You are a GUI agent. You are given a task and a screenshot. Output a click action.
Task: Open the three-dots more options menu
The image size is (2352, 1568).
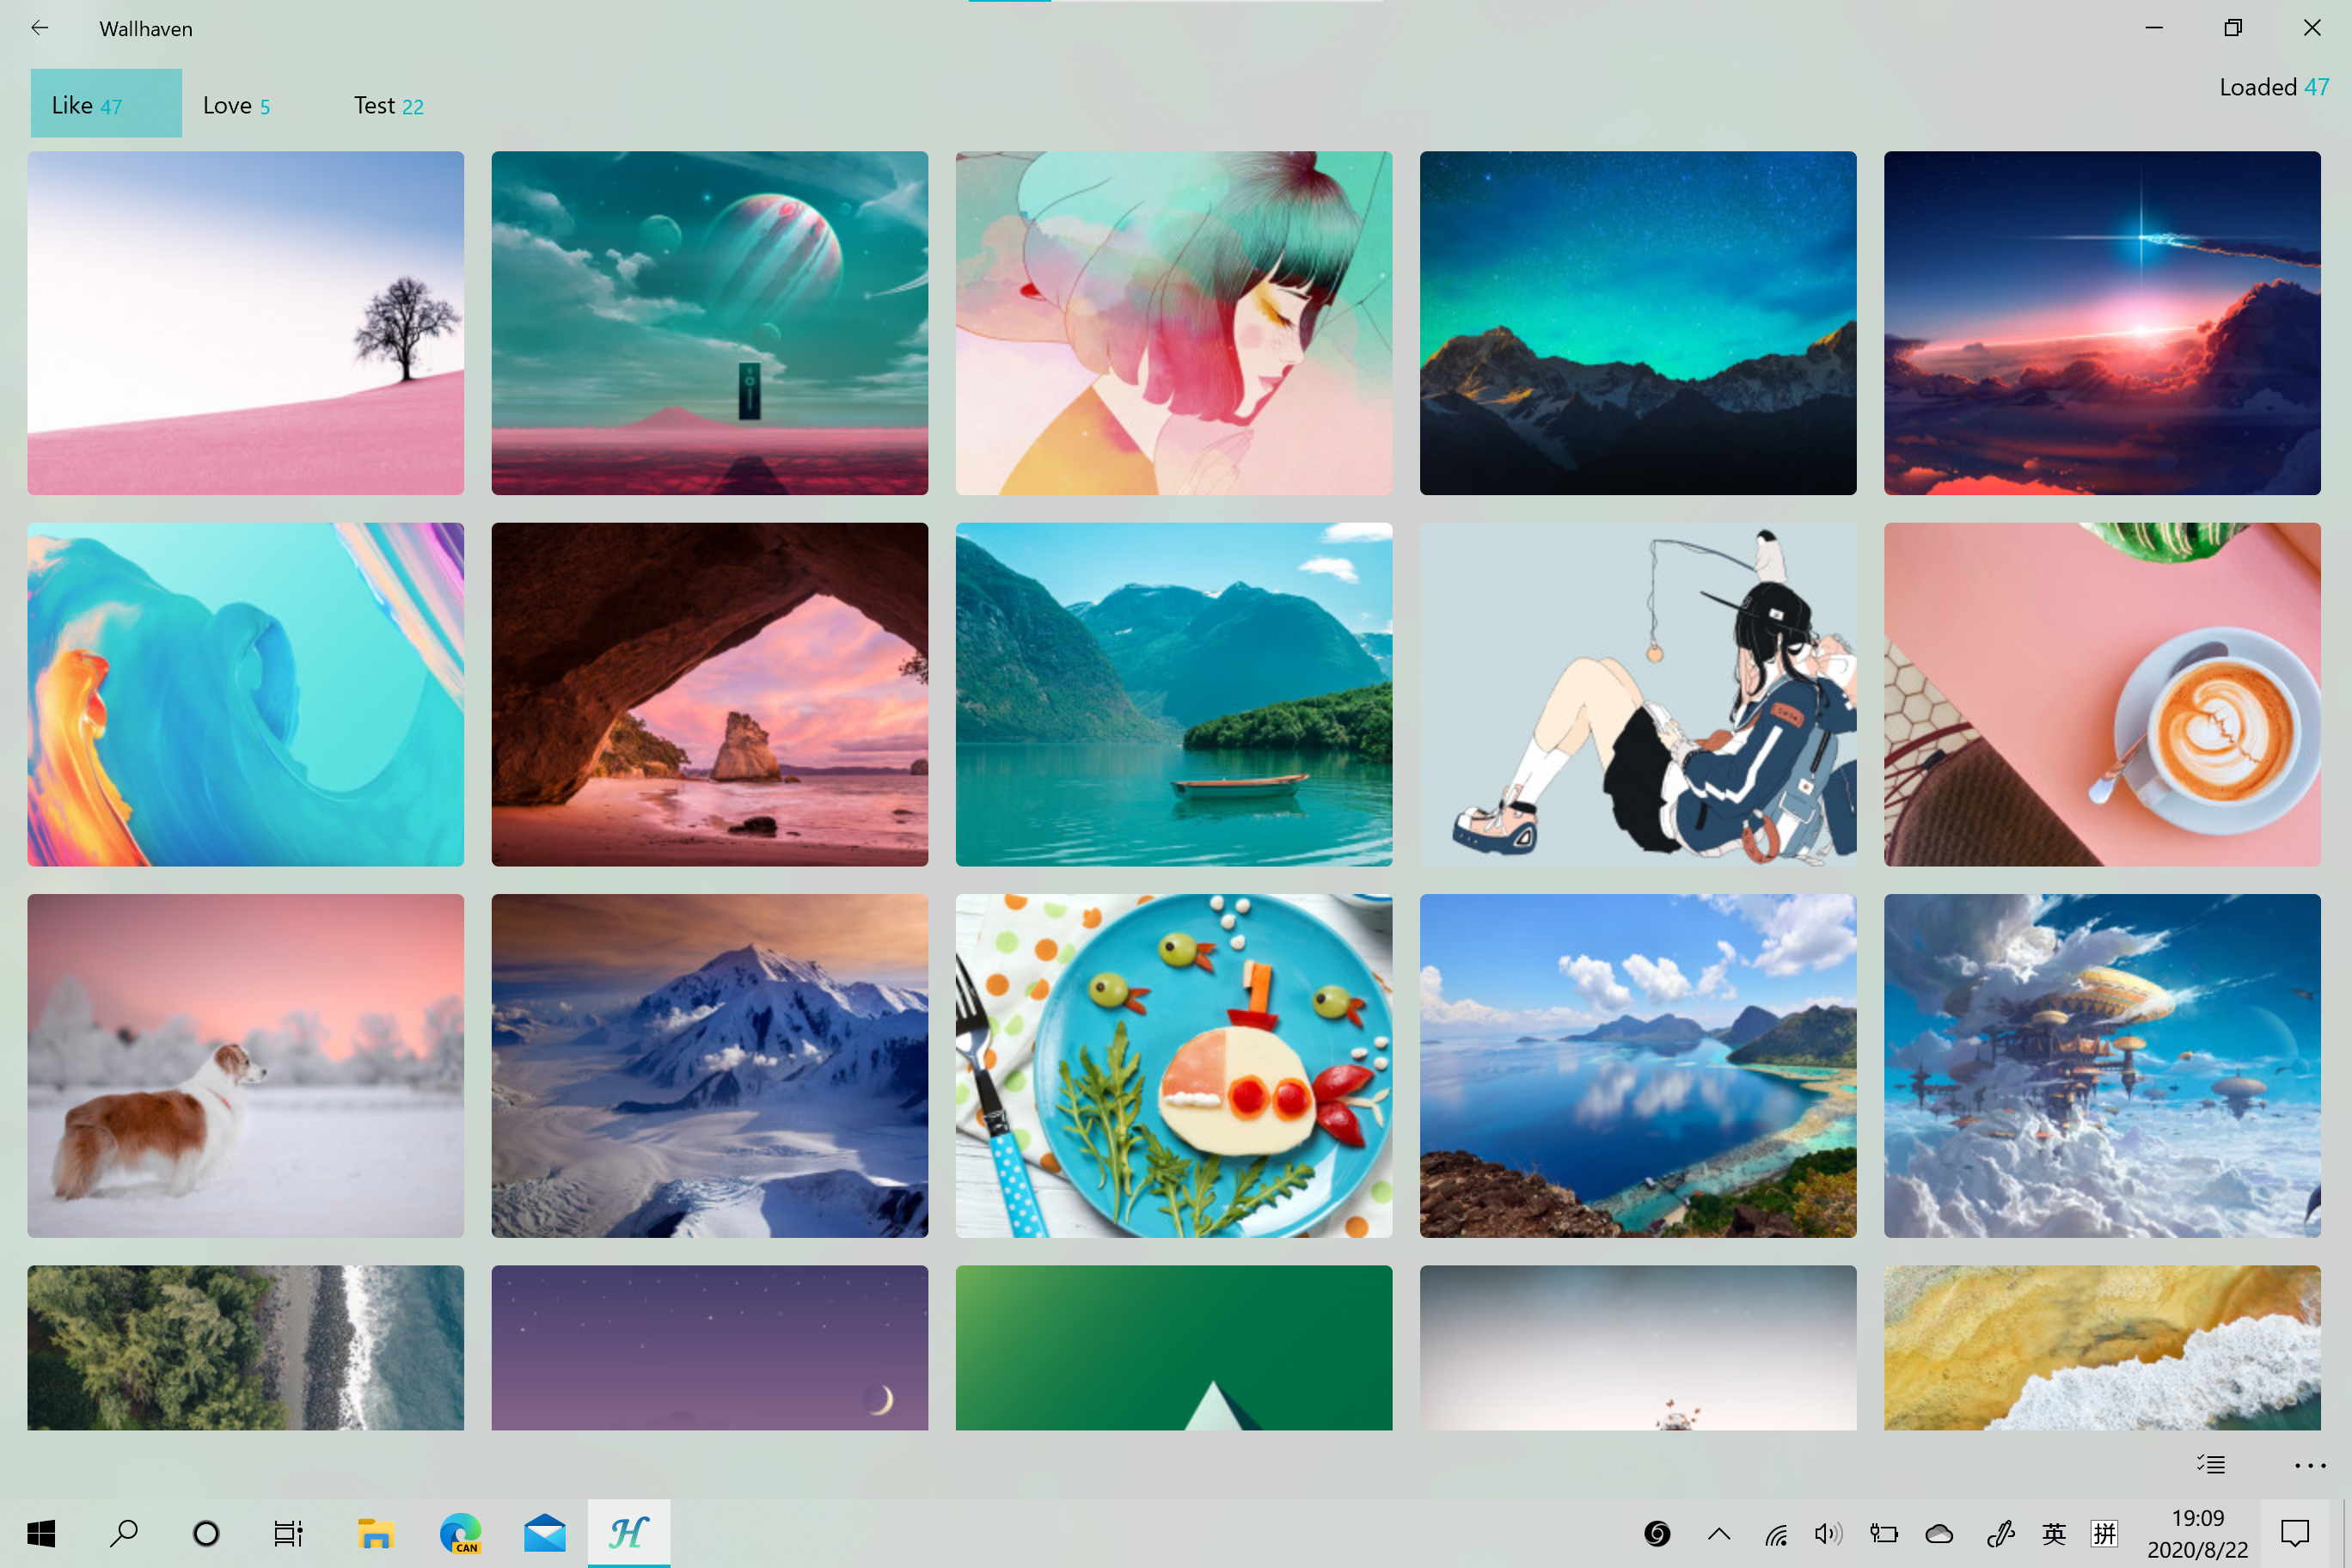2309,1465
